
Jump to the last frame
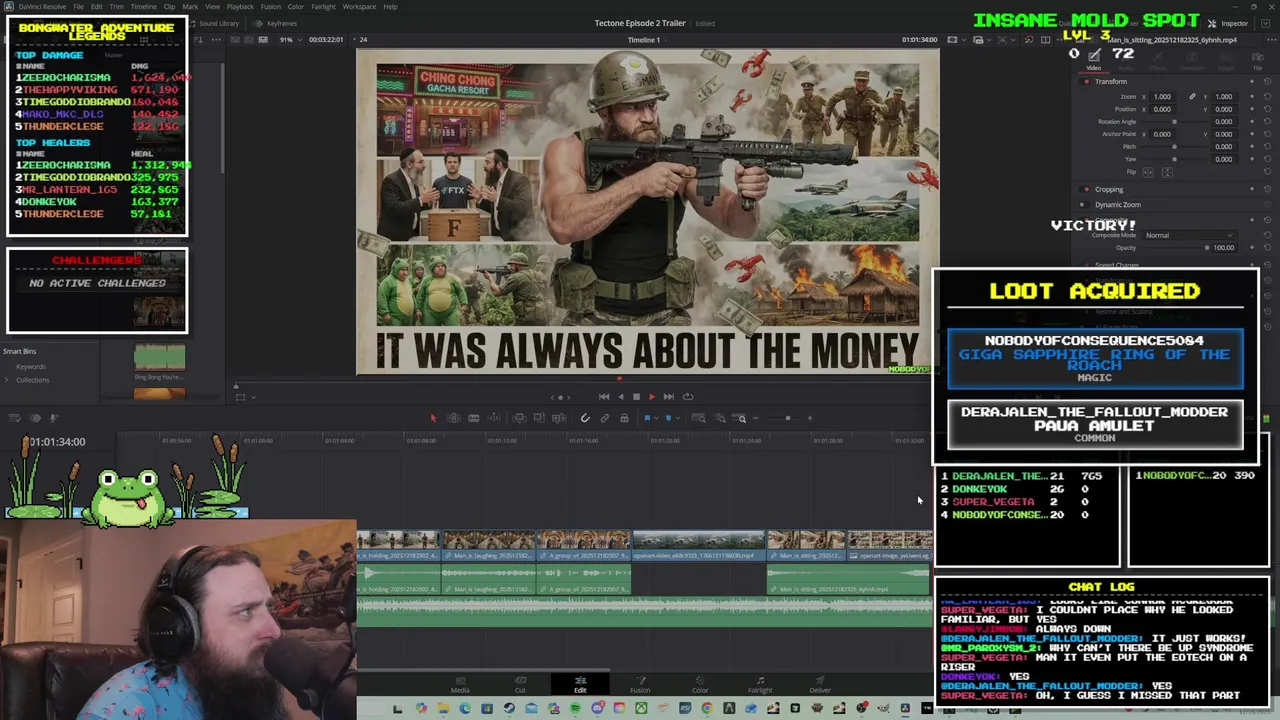pos(668,397)
